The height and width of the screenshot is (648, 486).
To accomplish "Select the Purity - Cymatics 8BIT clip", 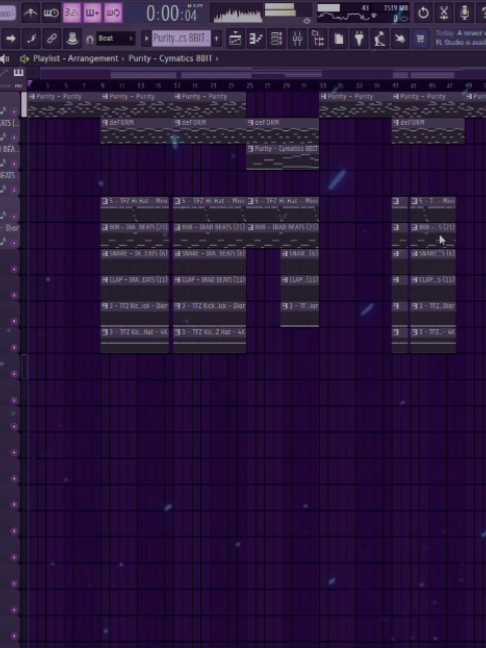I will [x=283, y=157].
